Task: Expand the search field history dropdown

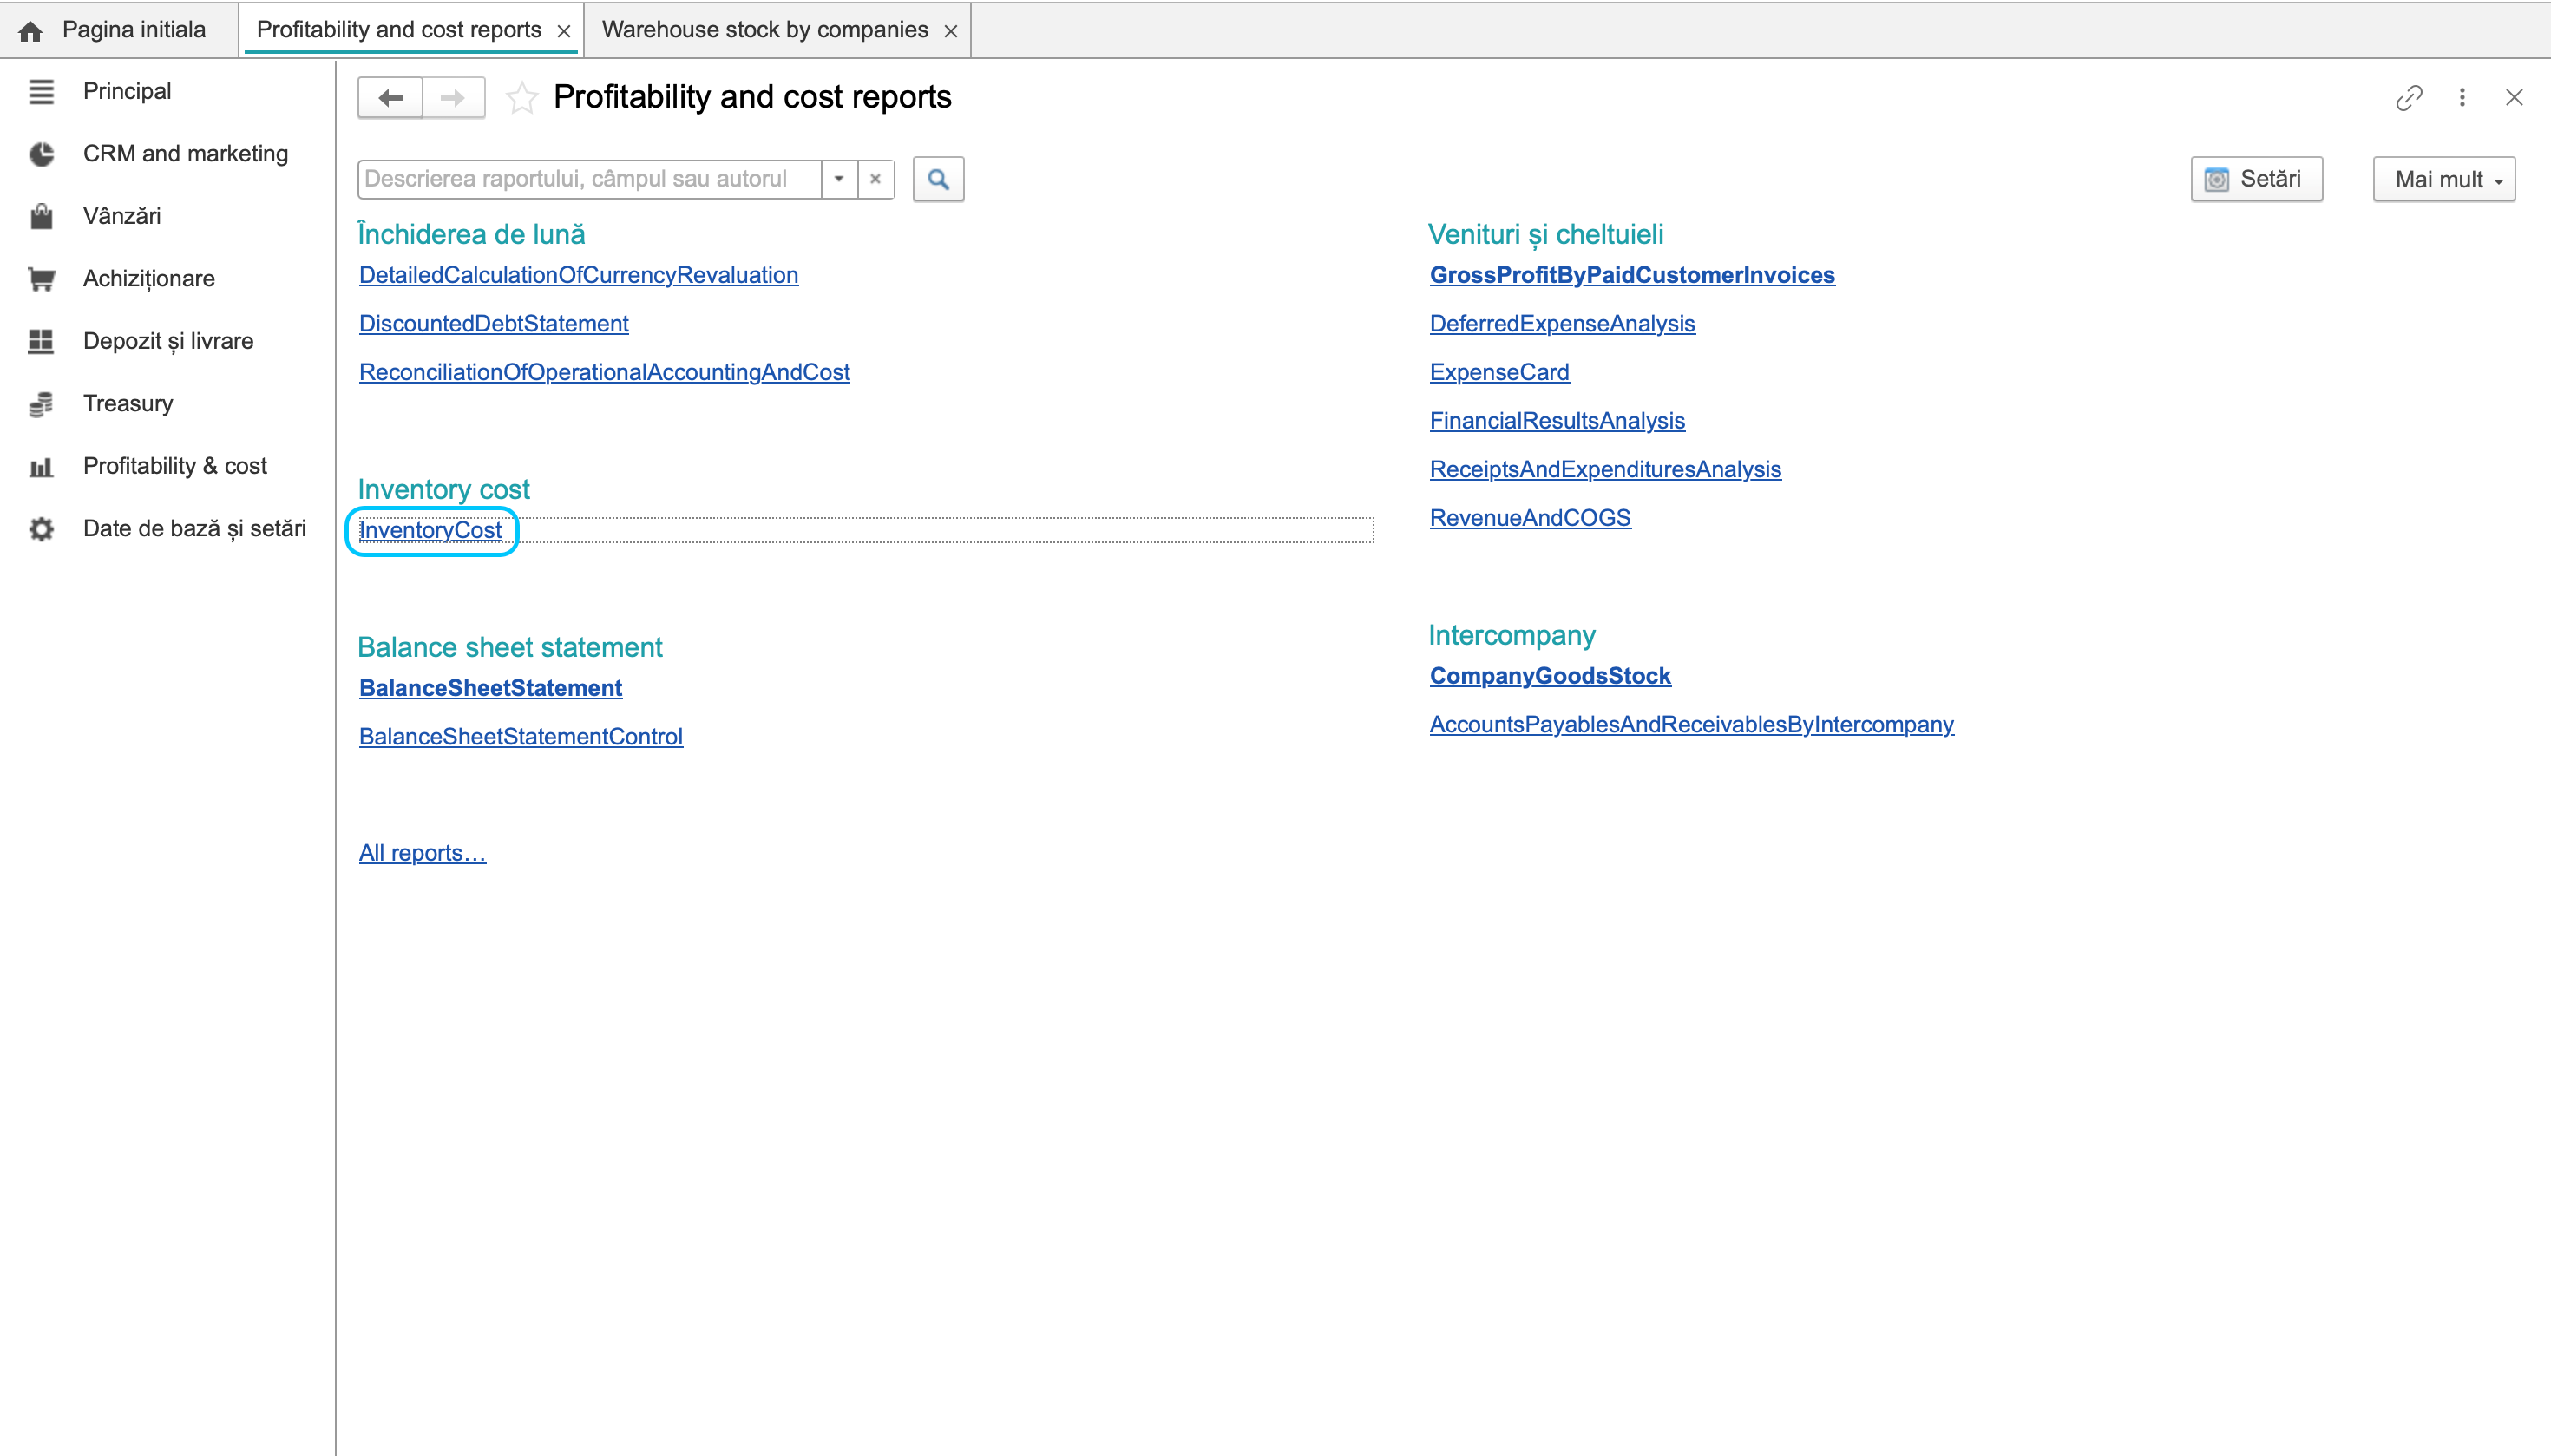Action: [x=839, y=179]
